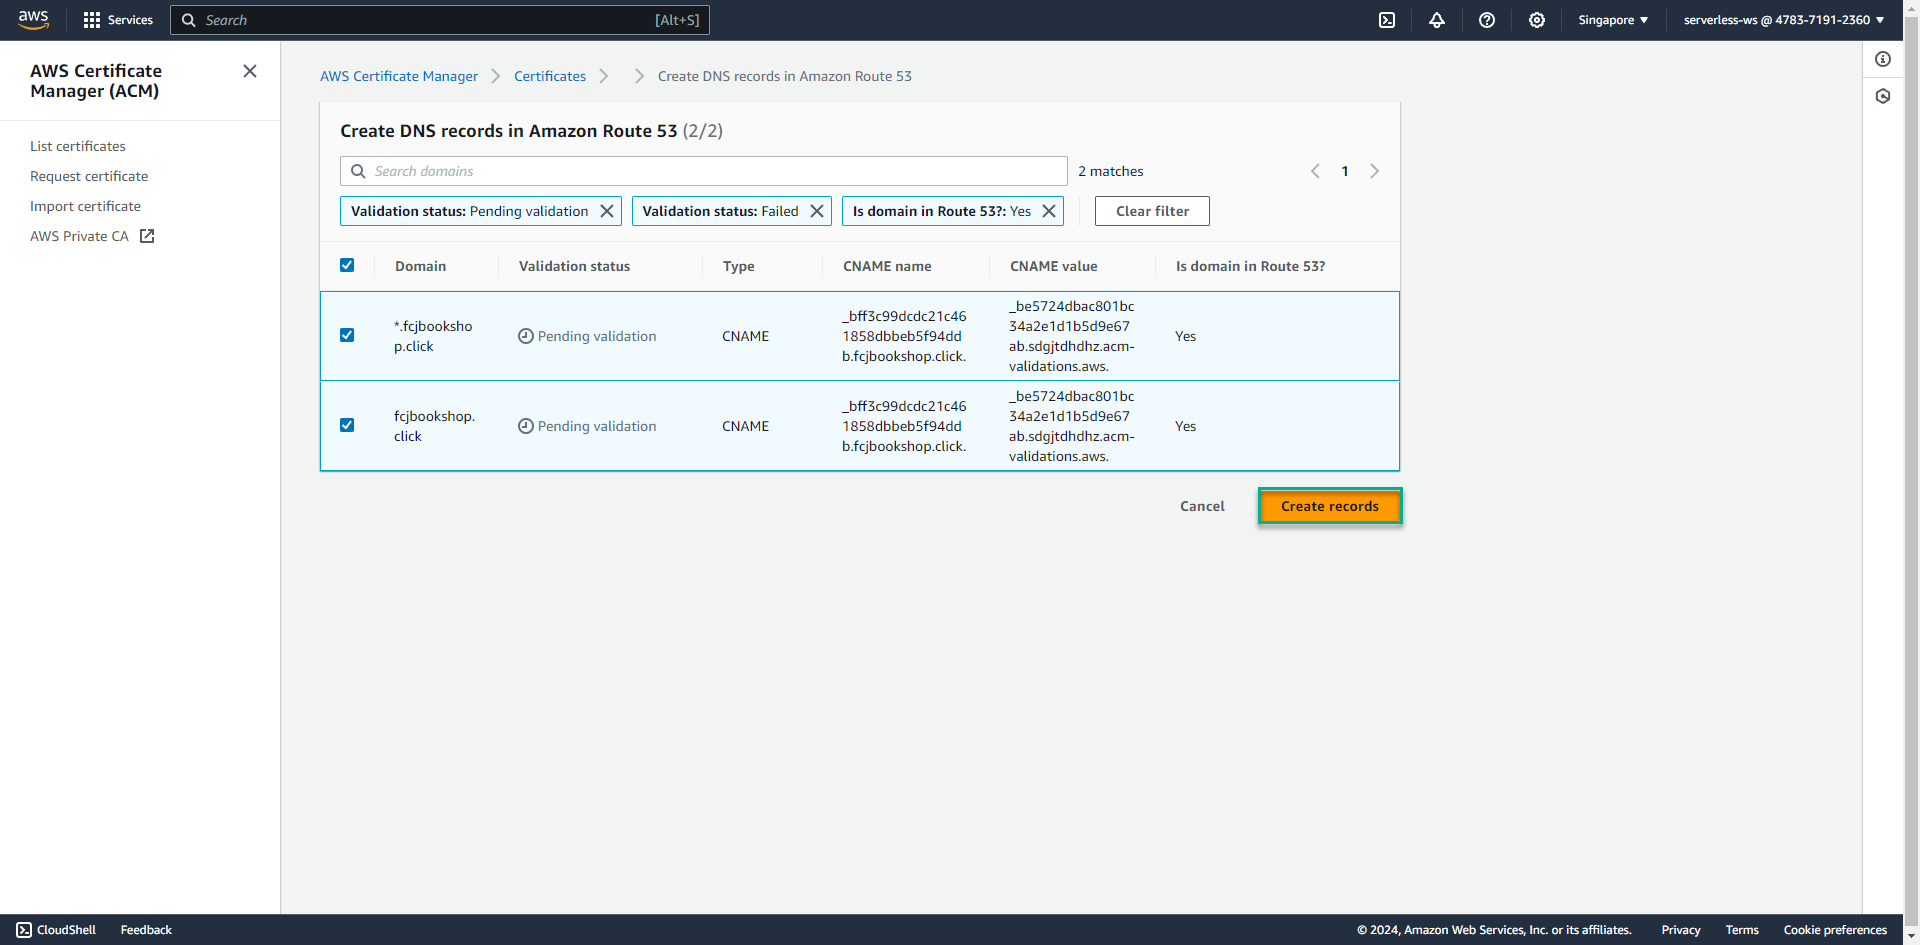Click the vertical scrollbar down arrow
Screen dimensions: 1920x945
(1911, 937)
